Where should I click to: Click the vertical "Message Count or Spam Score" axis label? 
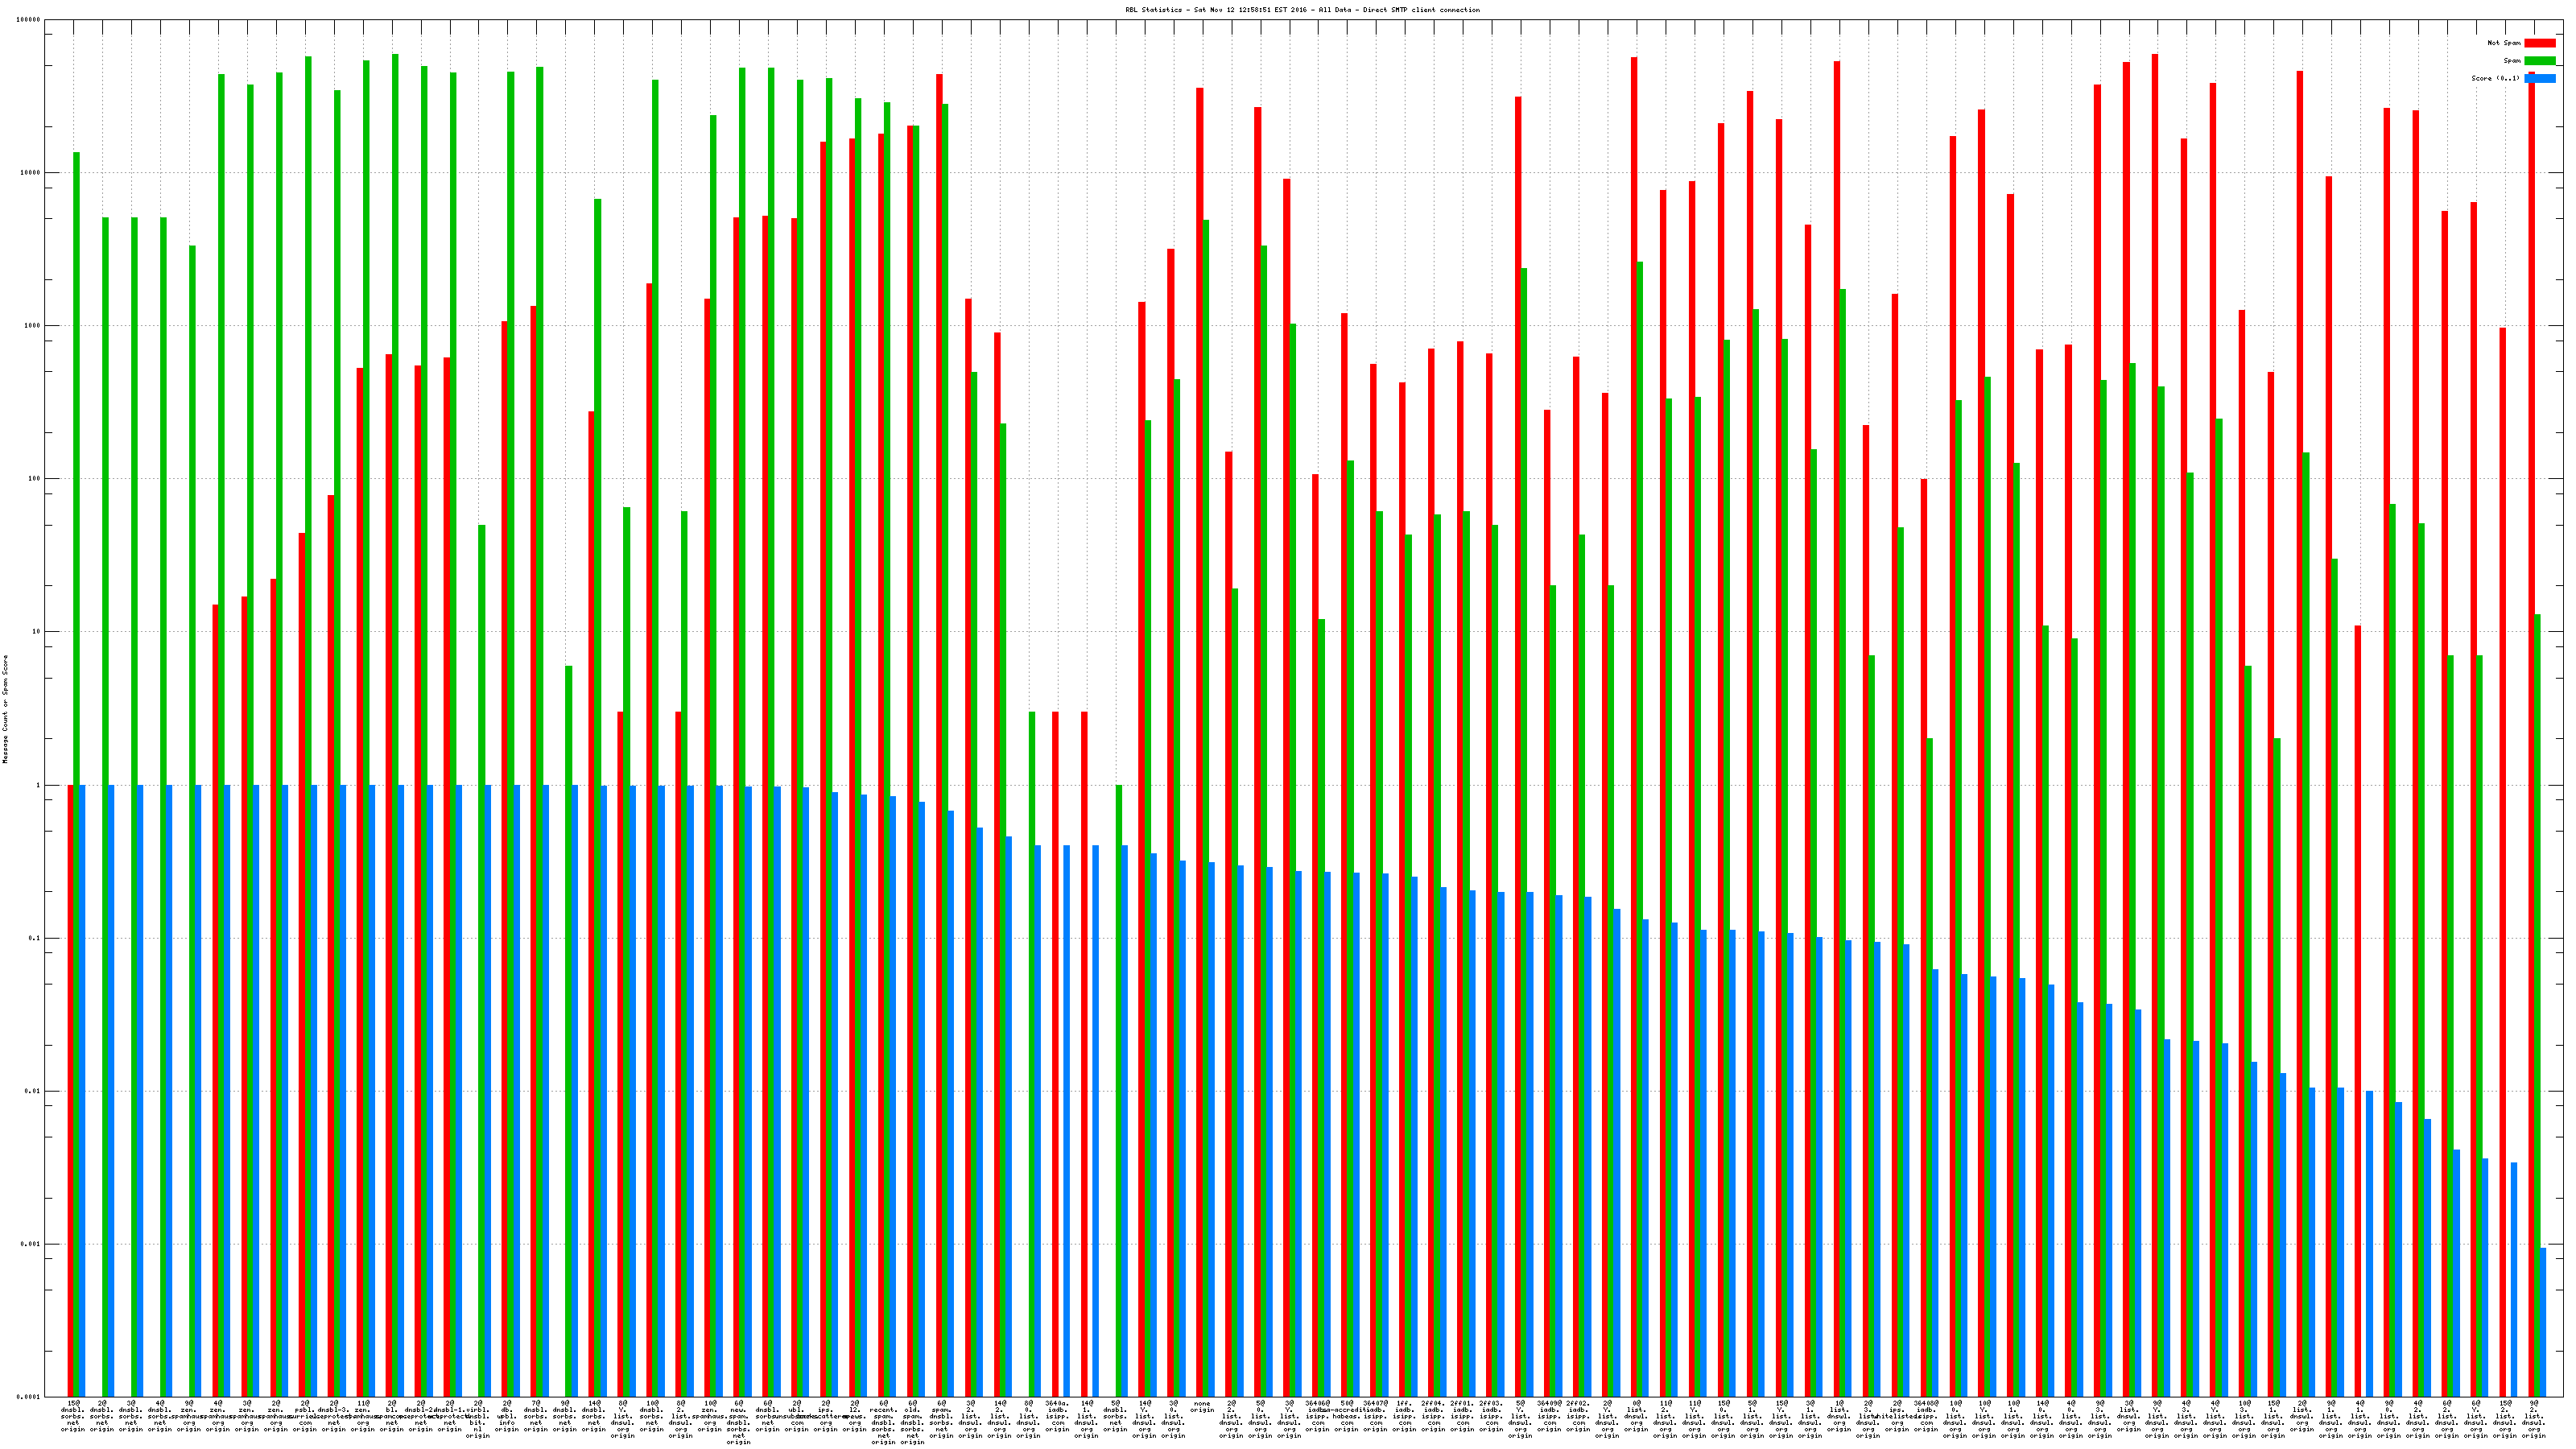tap(5, 709)
